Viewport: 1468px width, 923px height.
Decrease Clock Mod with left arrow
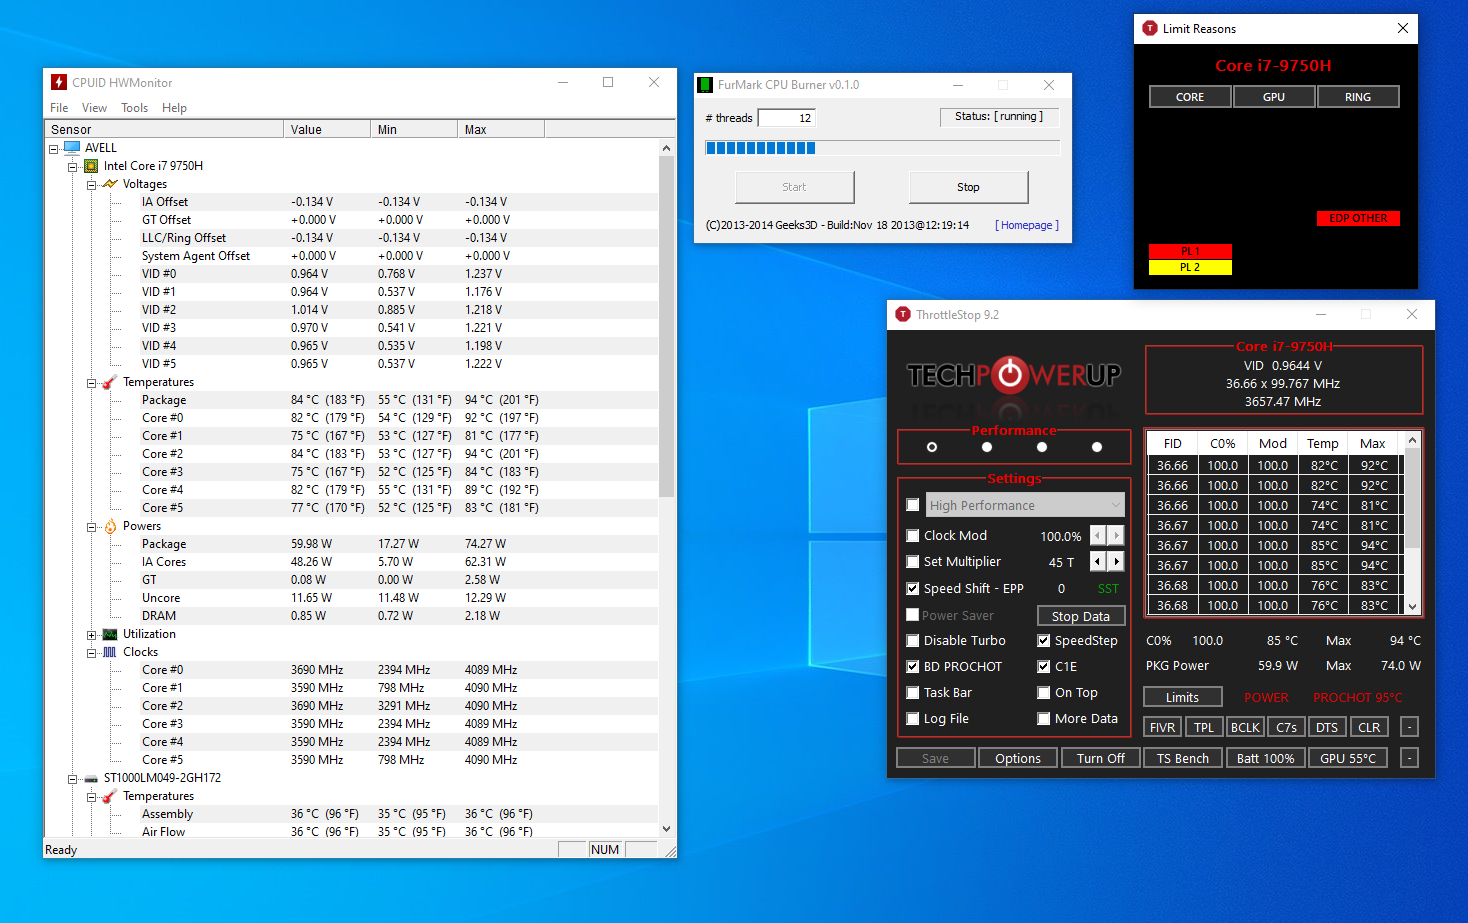(x=1098, y=535)
